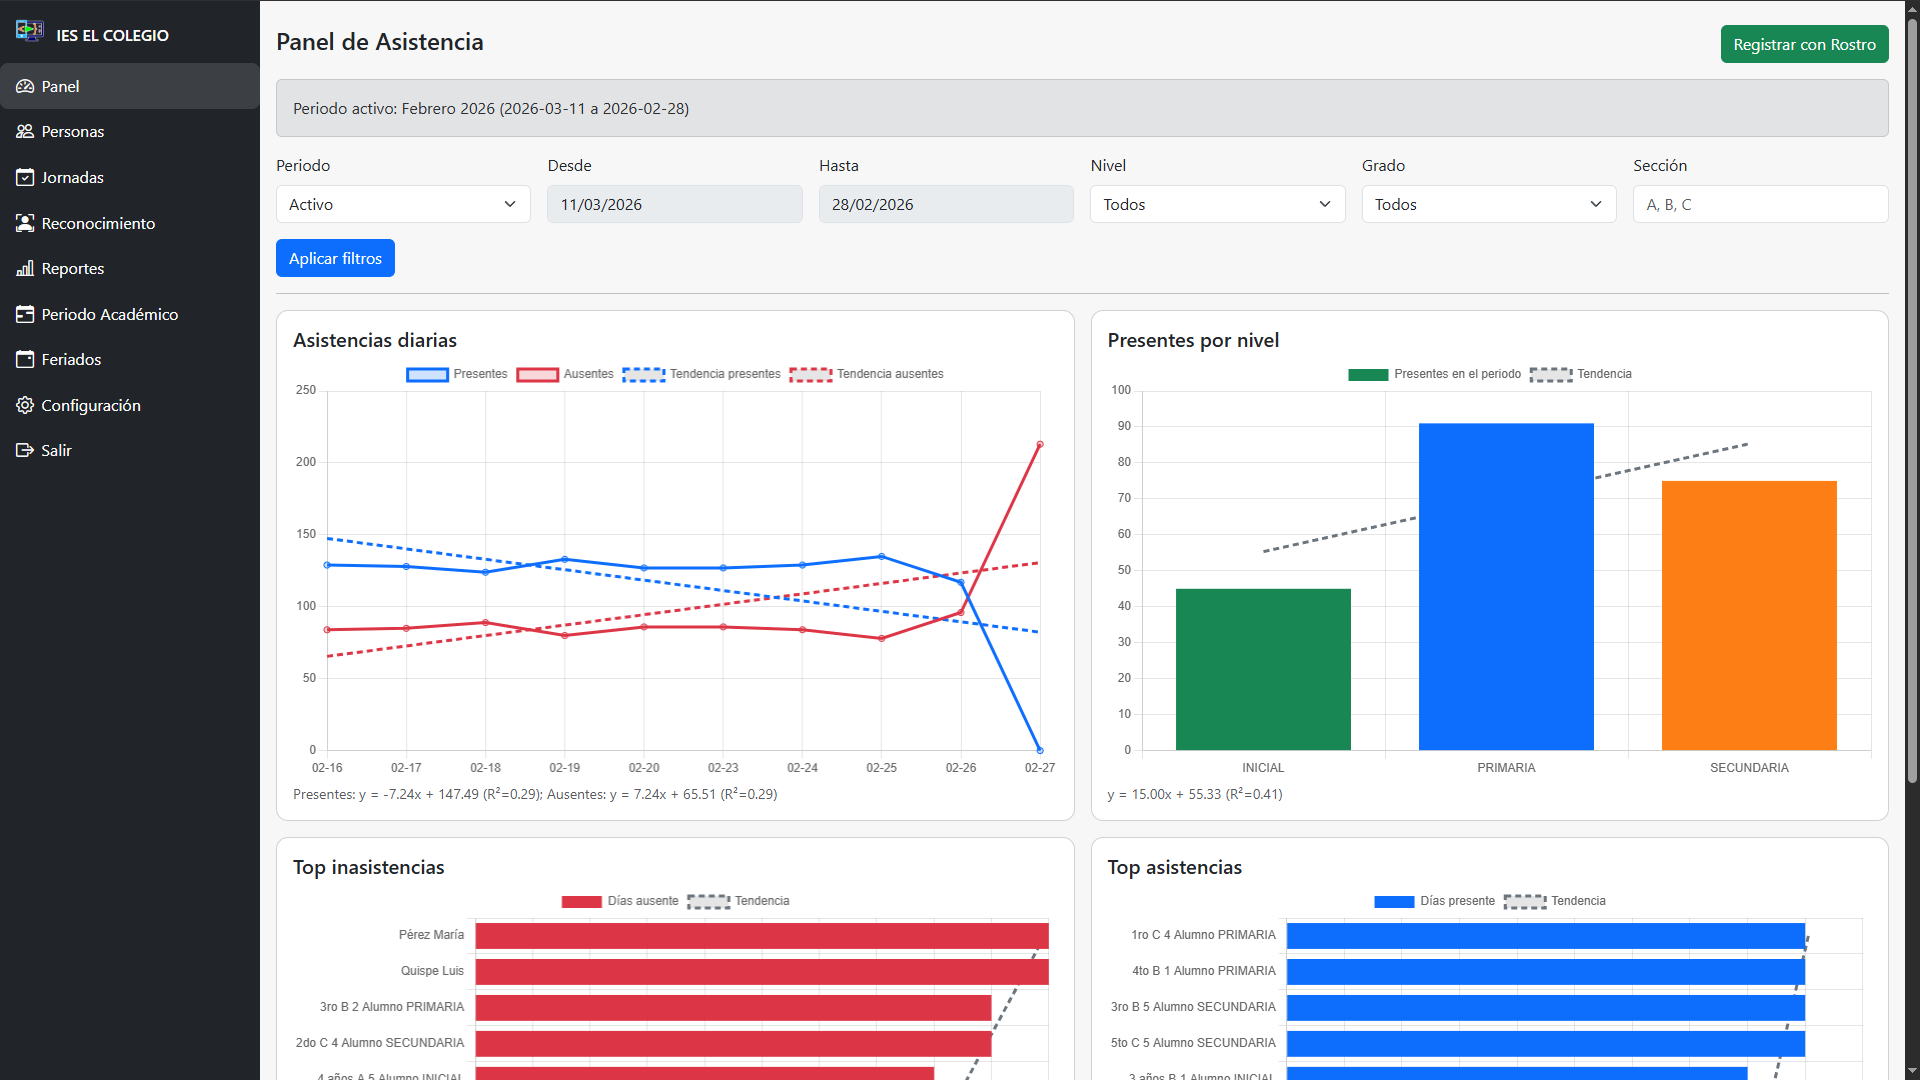Image resolution: width=1920 pixels, height=1080 pixels.
Task: Focus the Sección input field
Action: coord(1760,204)
